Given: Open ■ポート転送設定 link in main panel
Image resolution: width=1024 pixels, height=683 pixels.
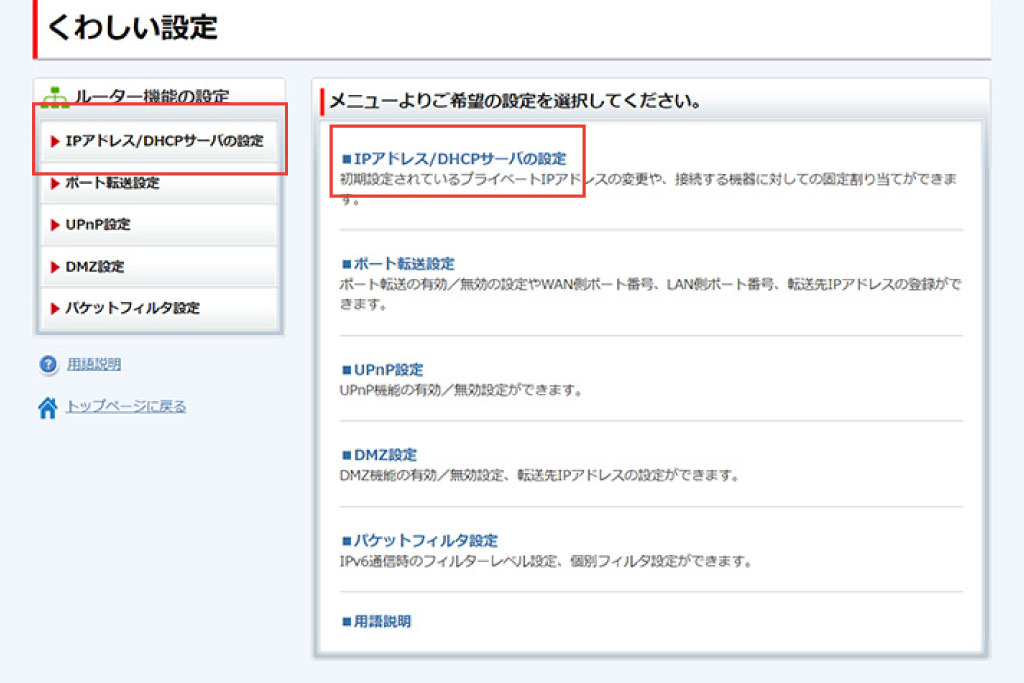Looking at the screenshot, I should click(398, 263).
